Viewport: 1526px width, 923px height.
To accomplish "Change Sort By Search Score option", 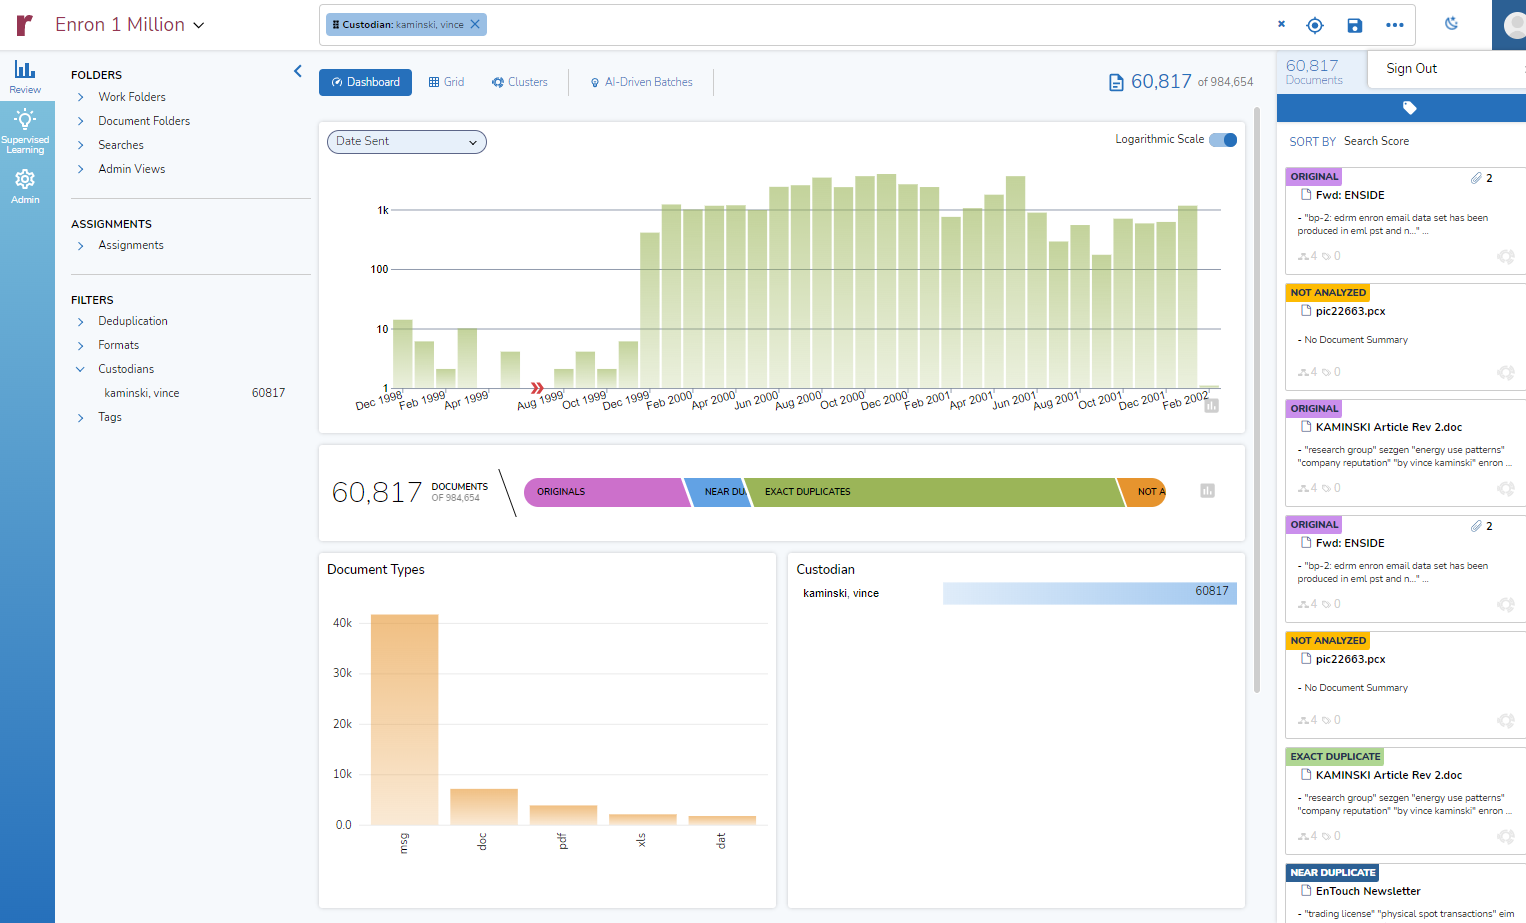I will coord(1376,141).
